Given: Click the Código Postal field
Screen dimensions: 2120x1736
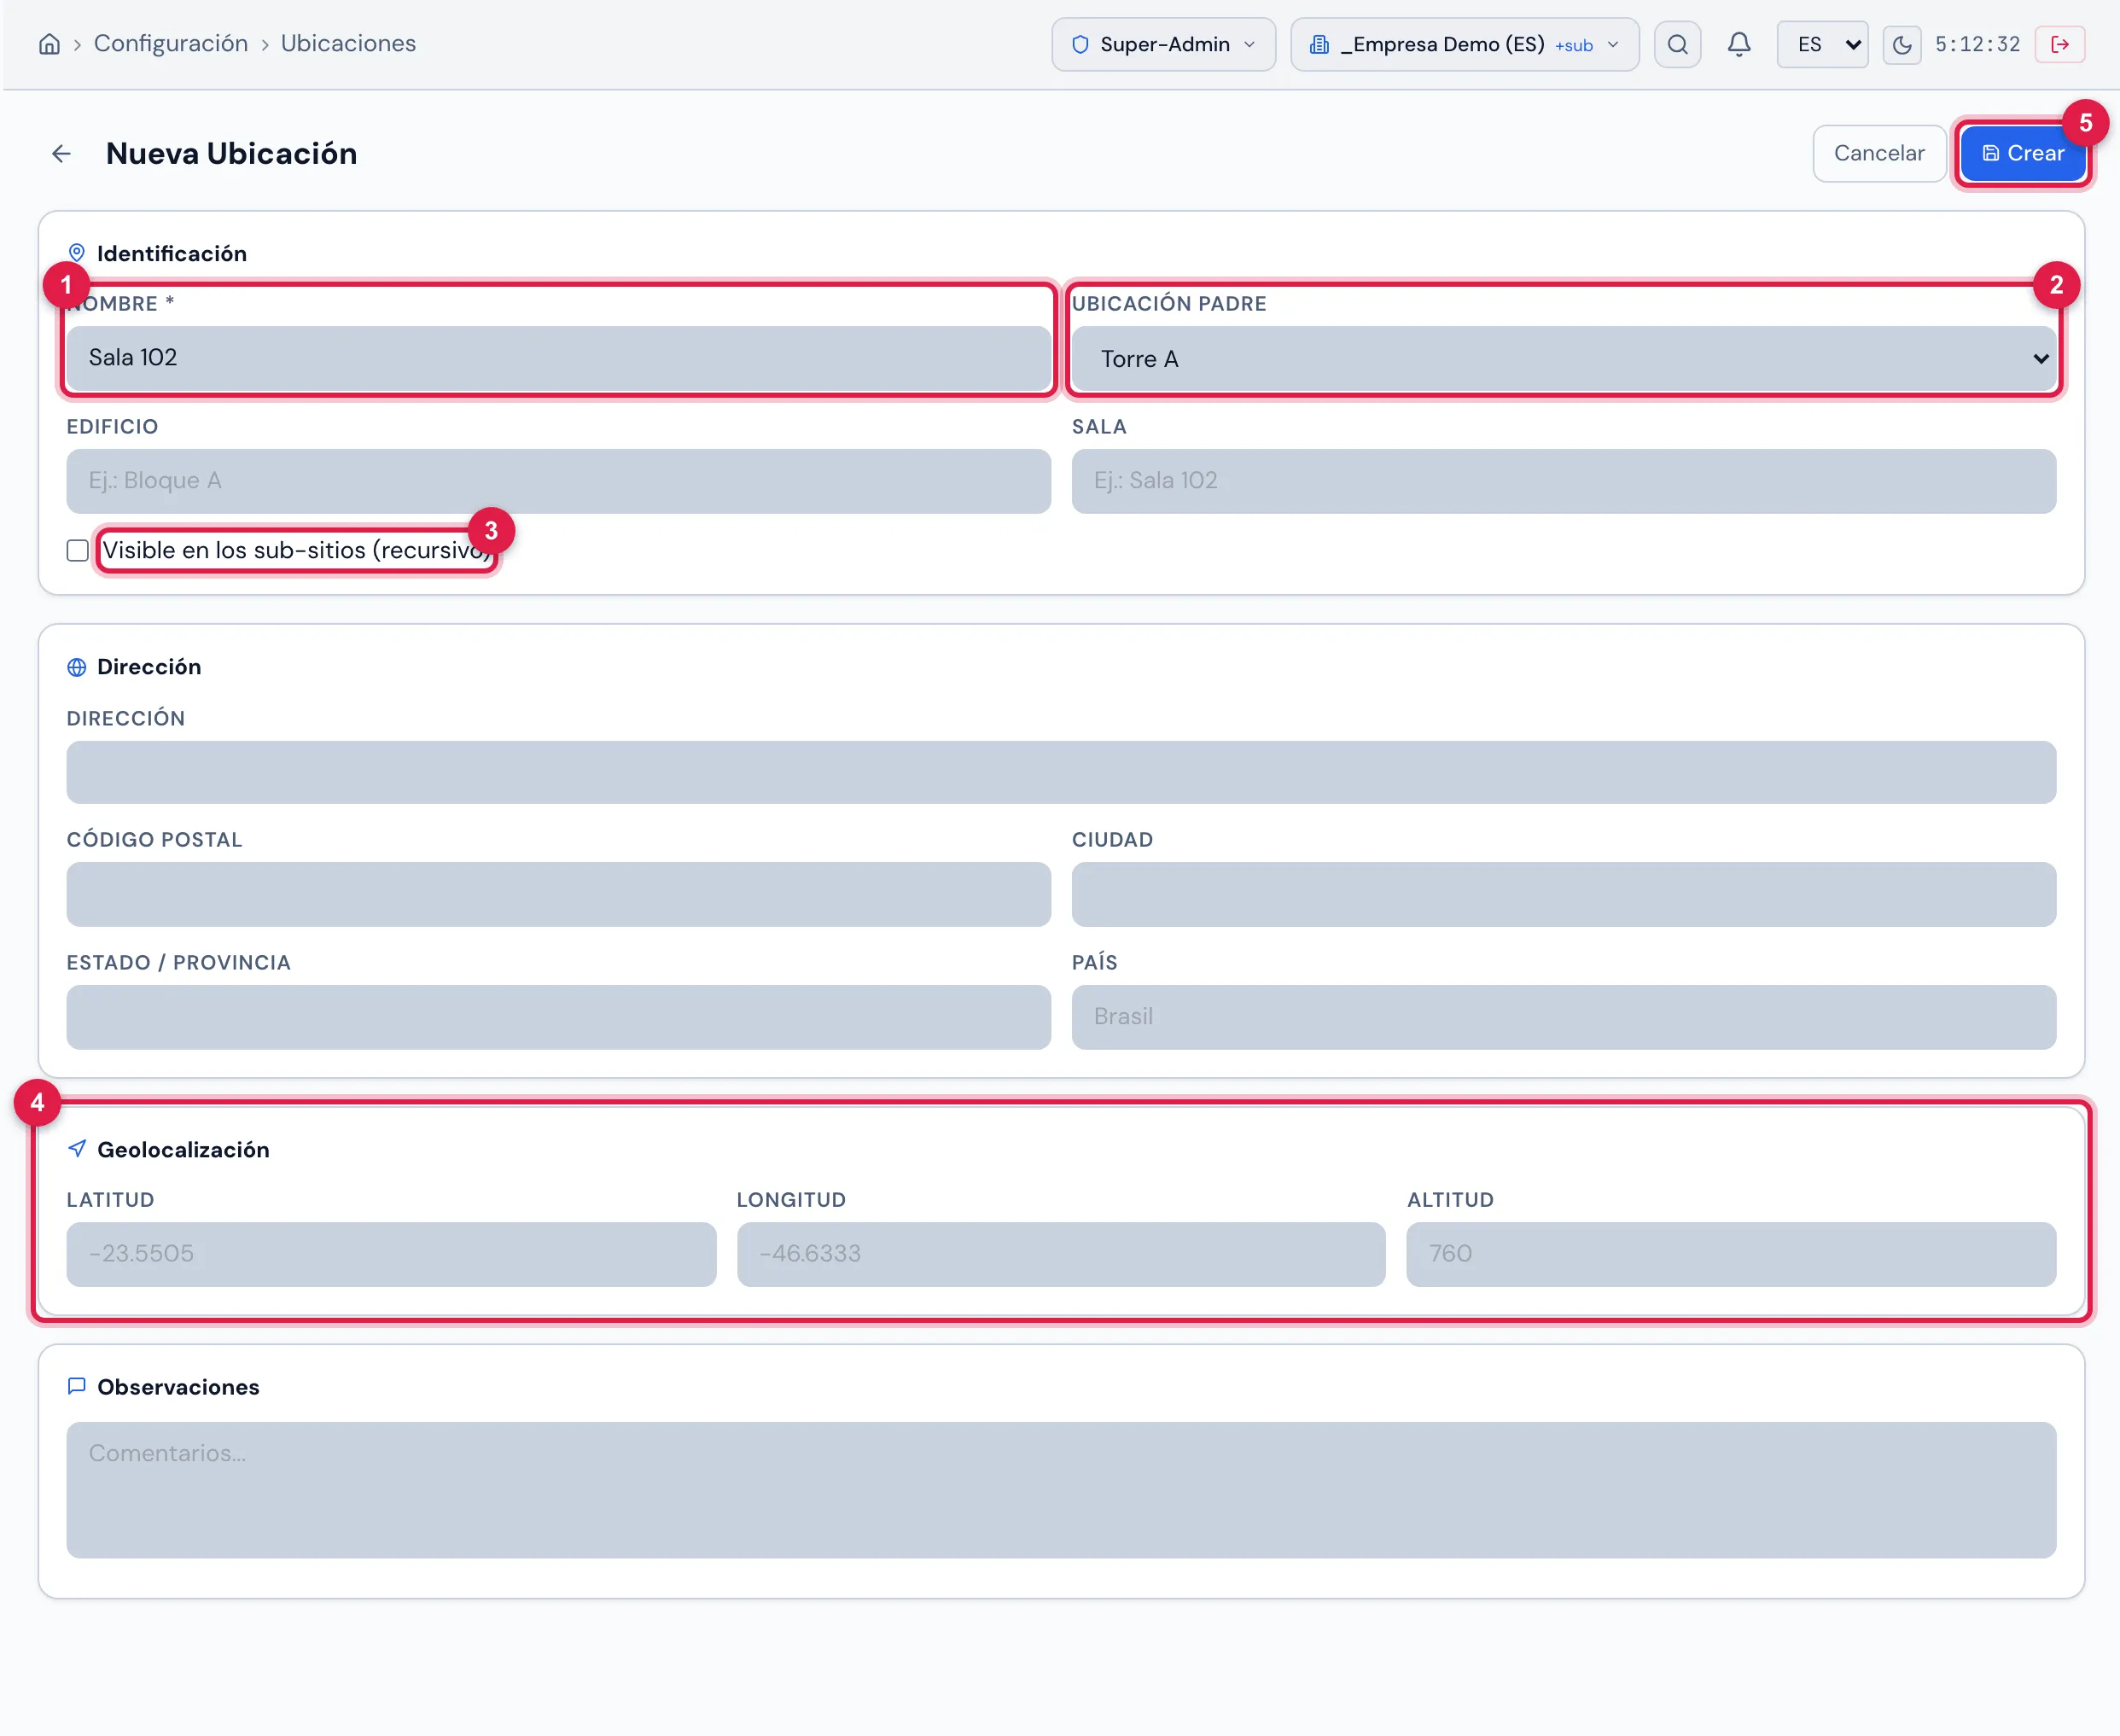Looking at the screenshot, I should click(558, 894).
